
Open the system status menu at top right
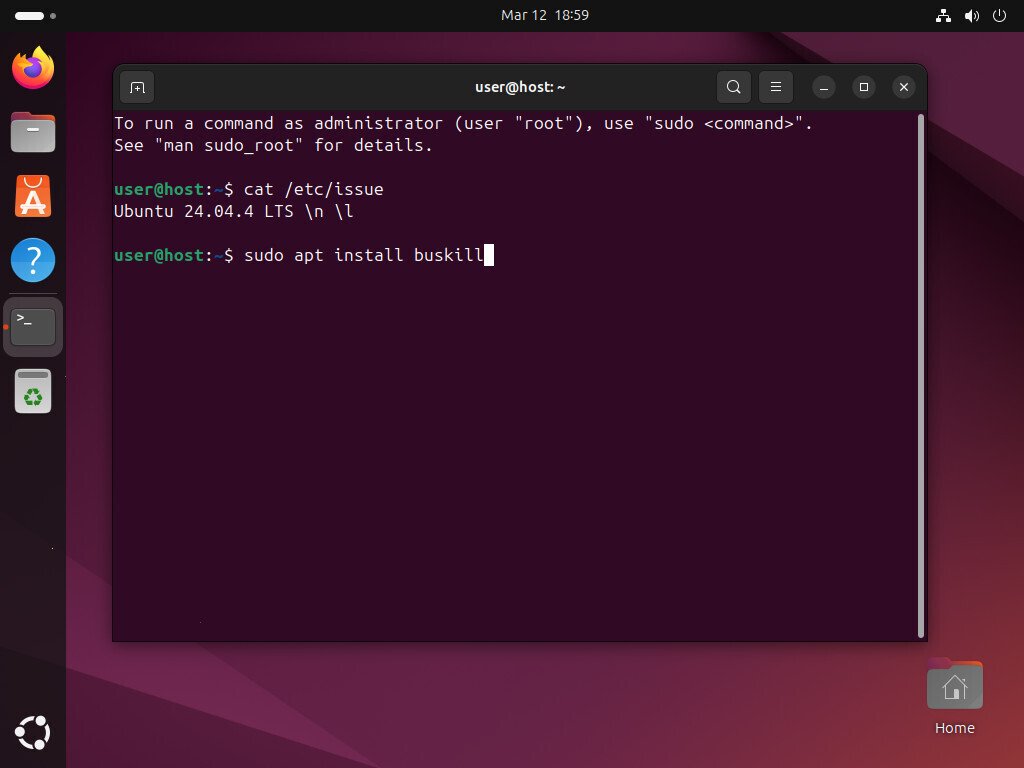coord(999,15)
